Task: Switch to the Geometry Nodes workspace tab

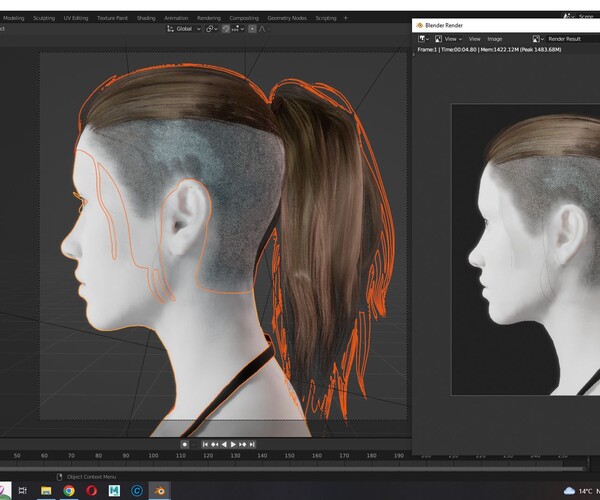Action: [x=287, y=18]
